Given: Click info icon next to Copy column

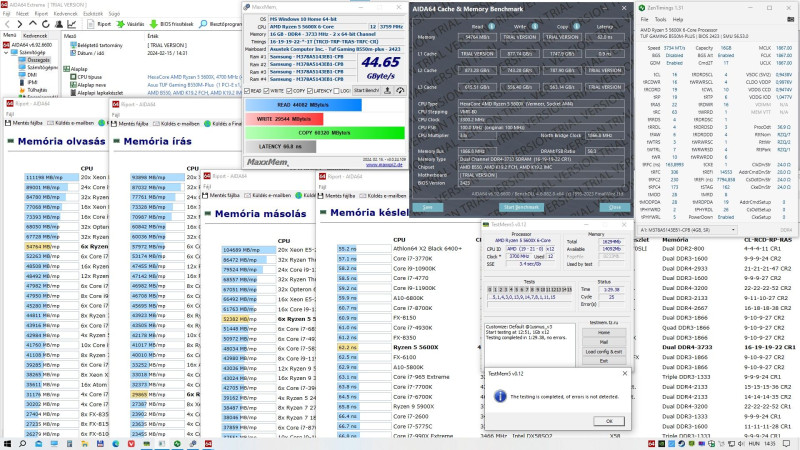Looking at the screenshot, I should pos(577,27).
